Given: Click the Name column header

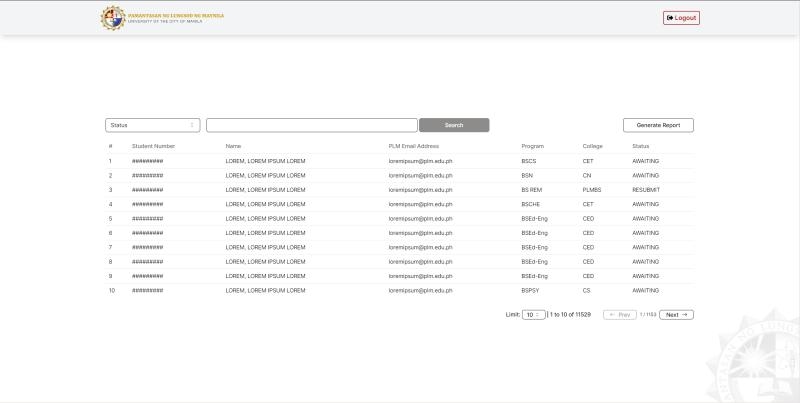Looking at the screenshot, I should point(233,146).
